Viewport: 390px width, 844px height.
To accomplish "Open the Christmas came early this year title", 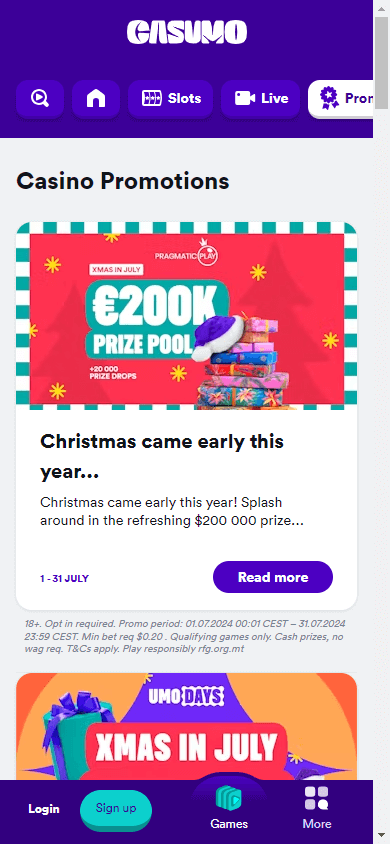I will pos(162,458).
